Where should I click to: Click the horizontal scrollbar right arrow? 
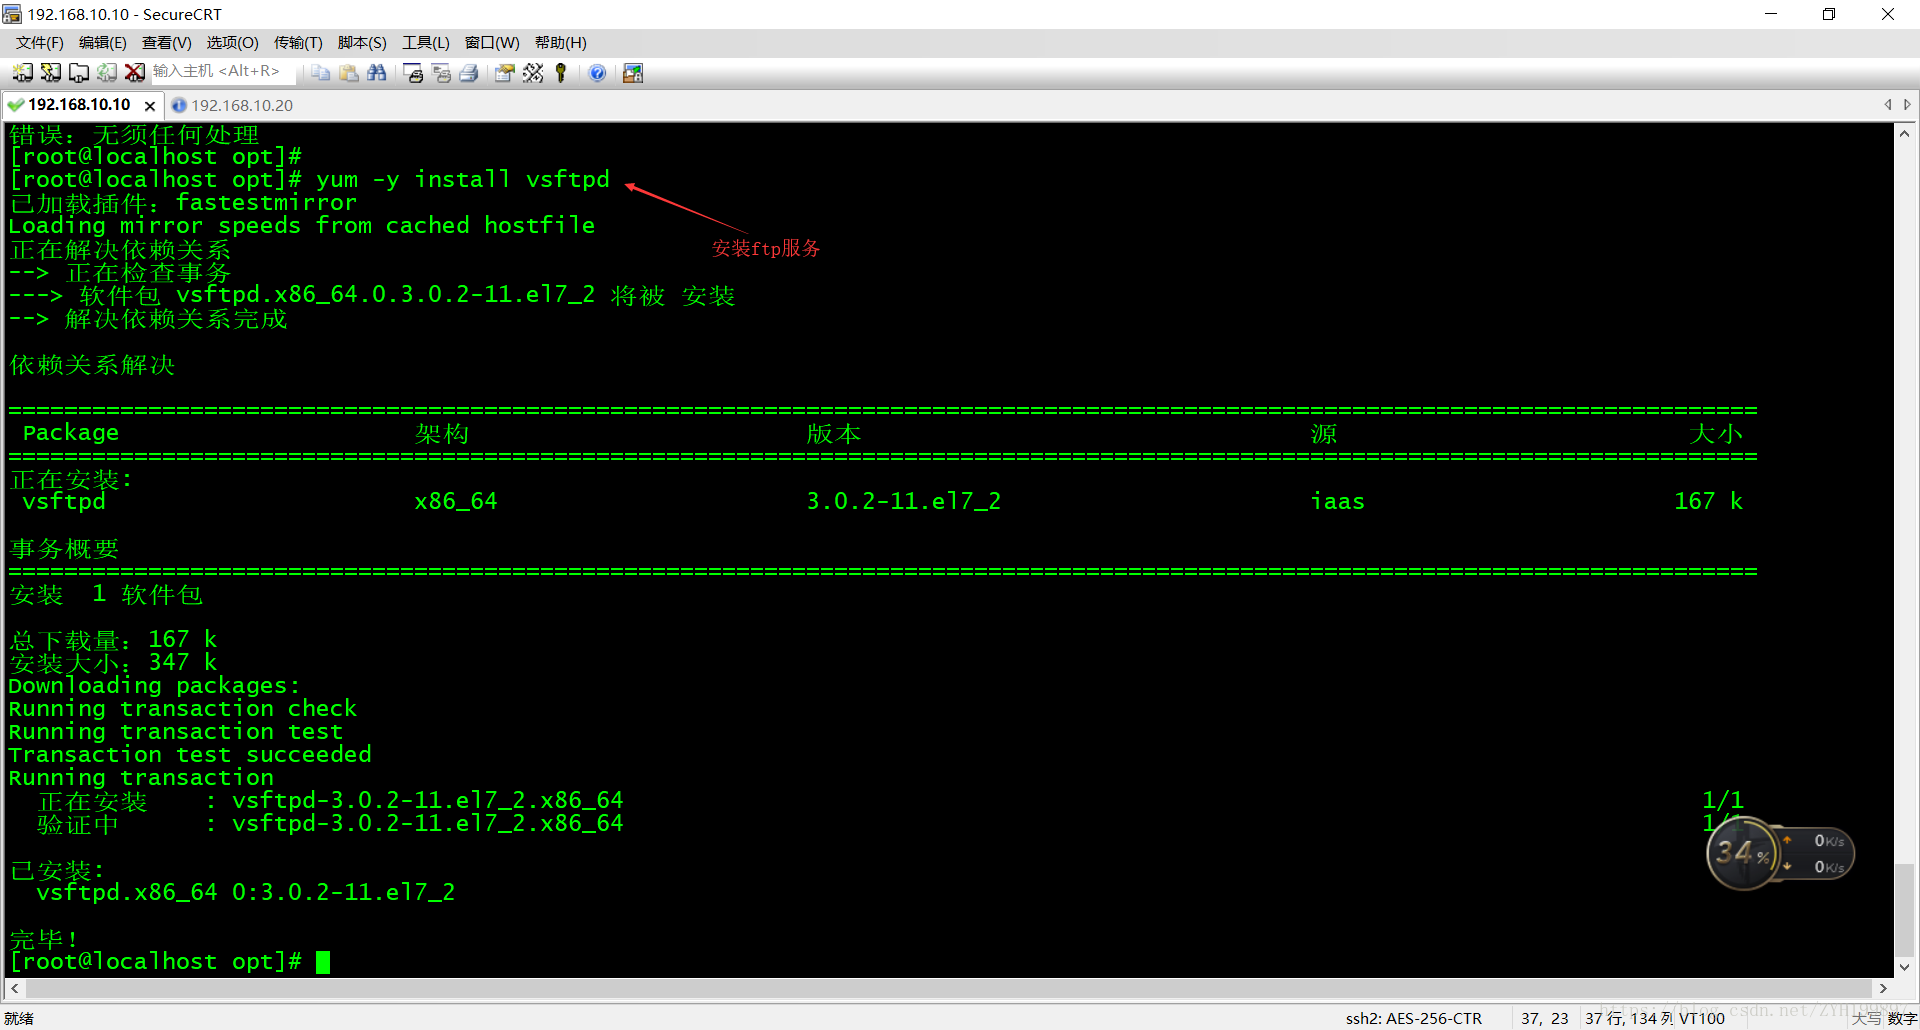click(x=1883, y=988)
